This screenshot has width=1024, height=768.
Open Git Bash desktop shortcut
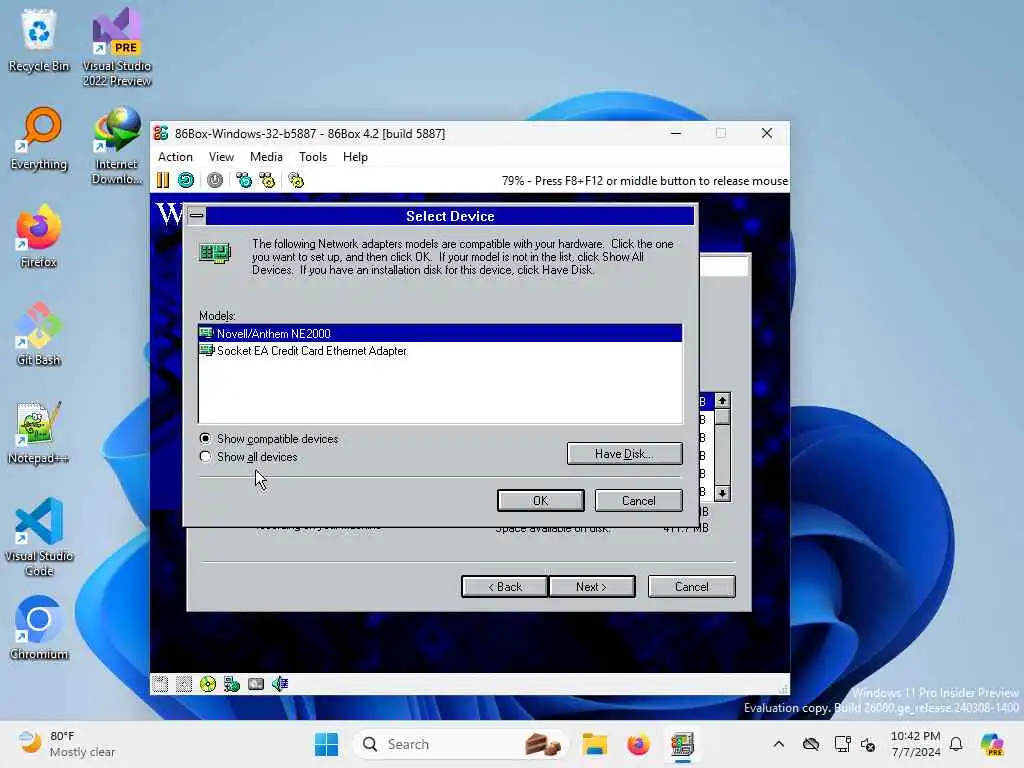pos(39,334)
